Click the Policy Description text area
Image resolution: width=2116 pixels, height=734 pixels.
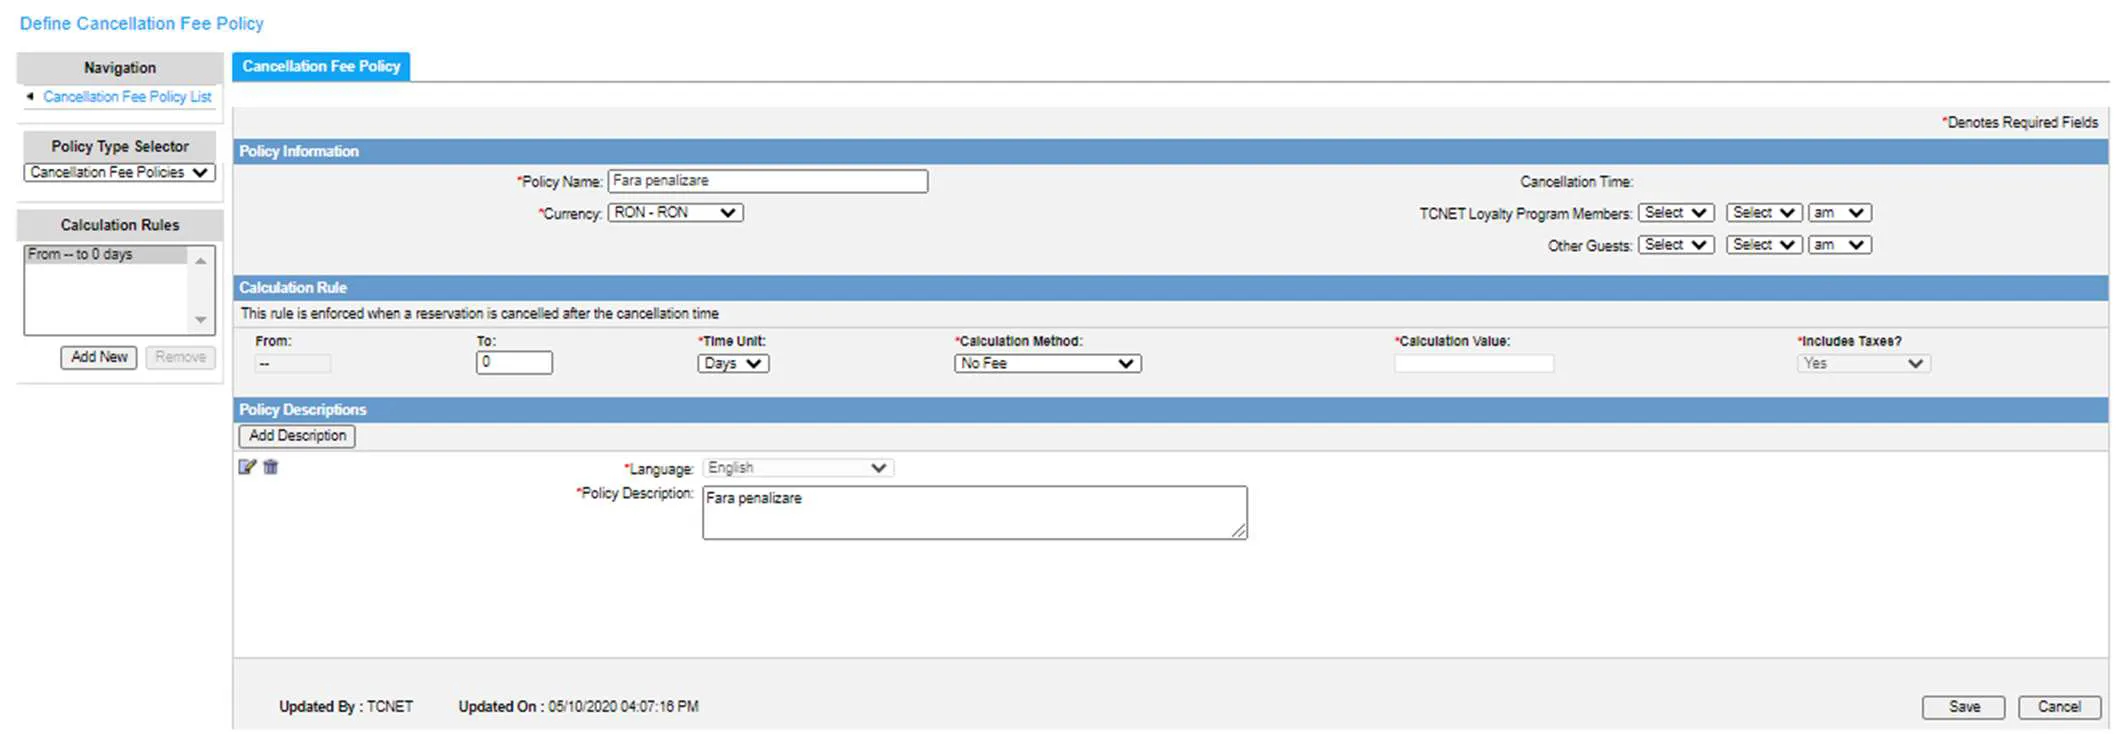click(975, 513)
